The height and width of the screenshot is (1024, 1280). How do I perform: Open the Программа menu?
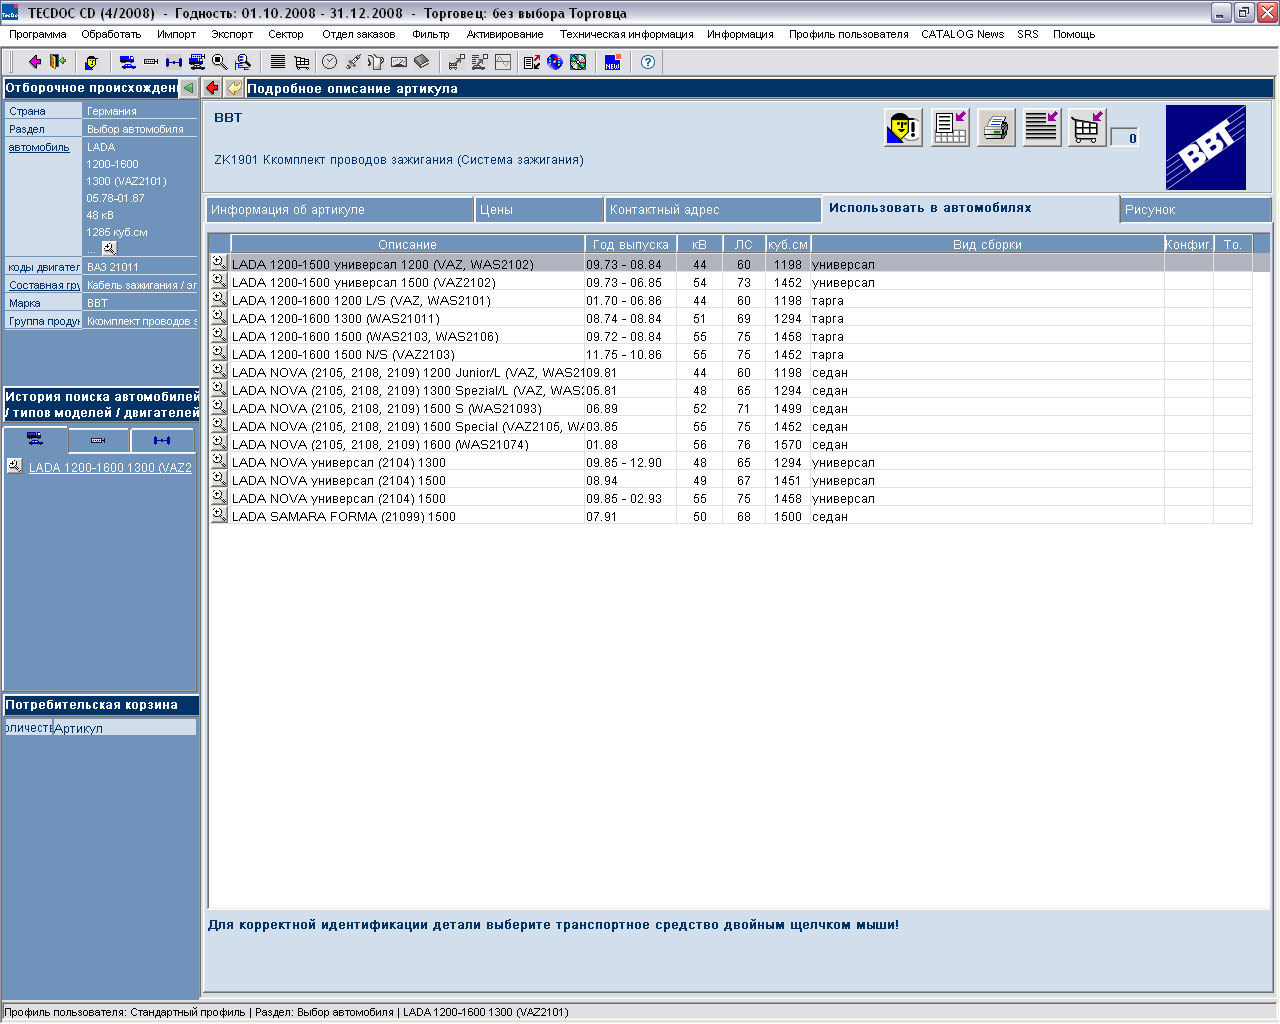[38, 34]
